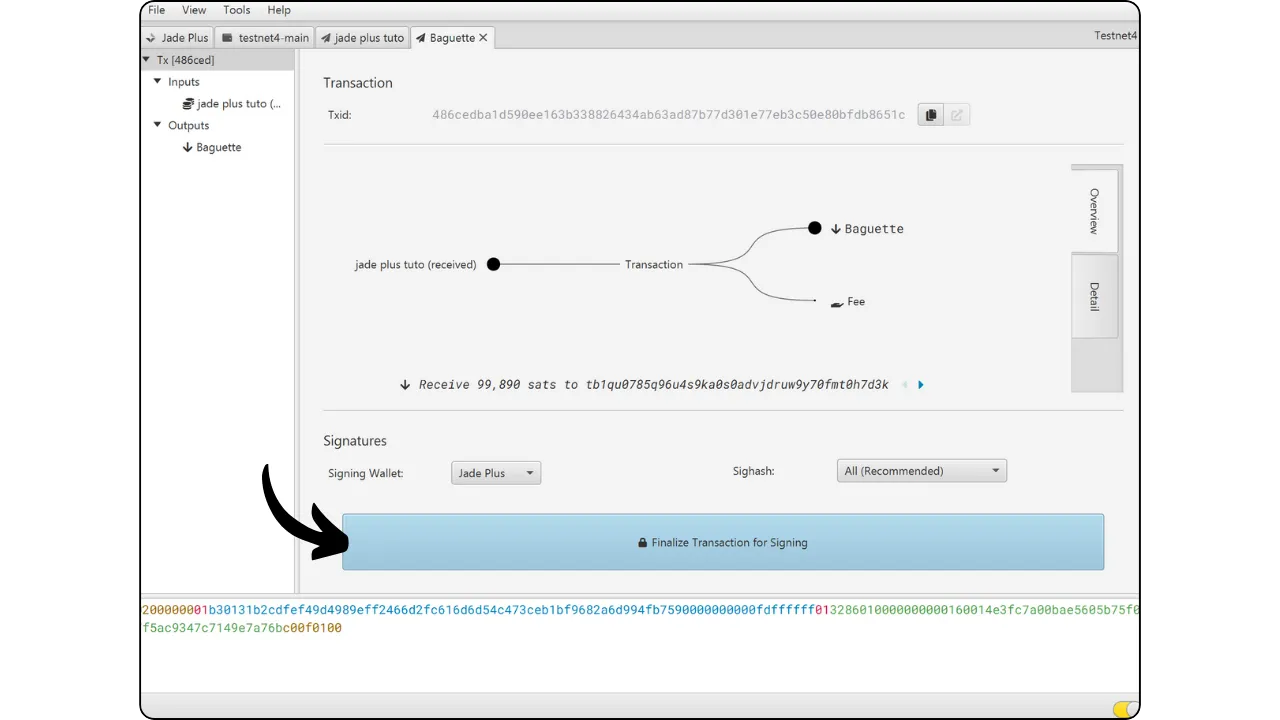Collapse the Outputs tree node
This screenshot has height=720, width=1280.
[158, 125]
